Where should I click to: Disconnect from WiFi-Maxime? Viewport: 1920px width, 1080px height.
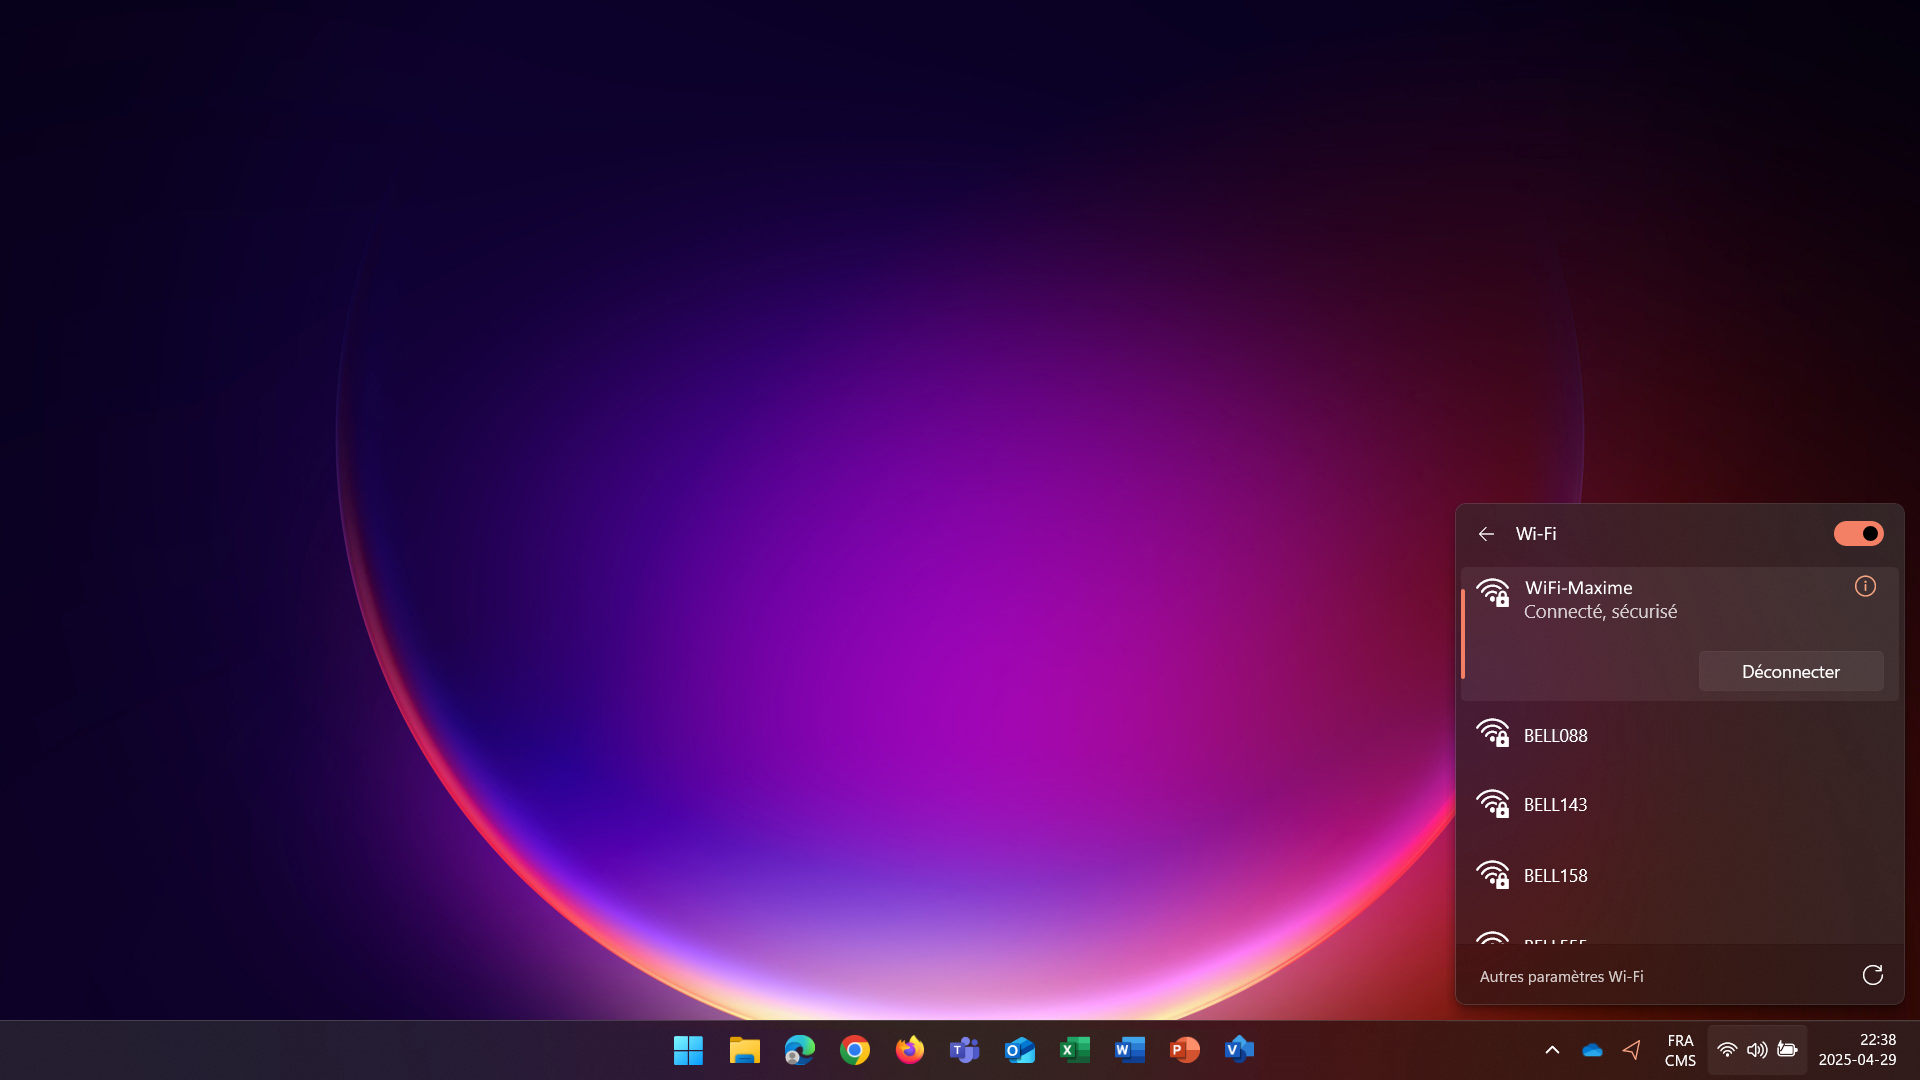[x=1790, y=671]
